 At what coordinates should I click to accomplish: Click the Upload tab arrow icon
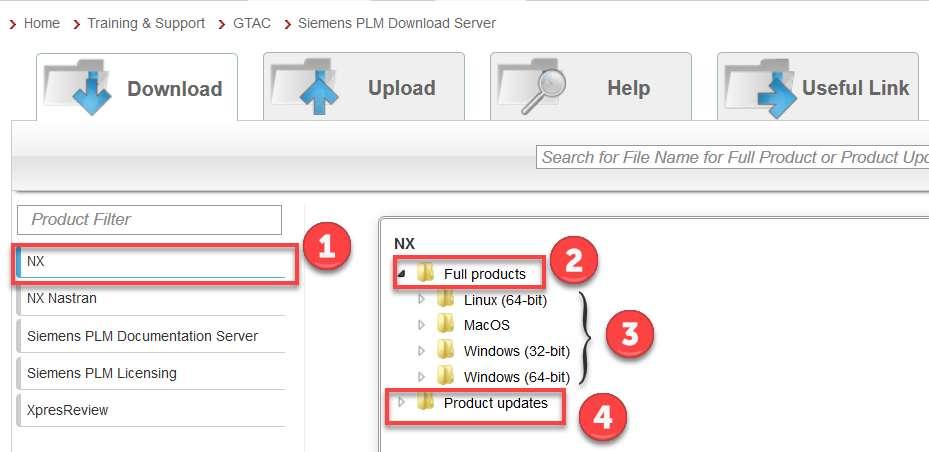(x=305, y=86)
